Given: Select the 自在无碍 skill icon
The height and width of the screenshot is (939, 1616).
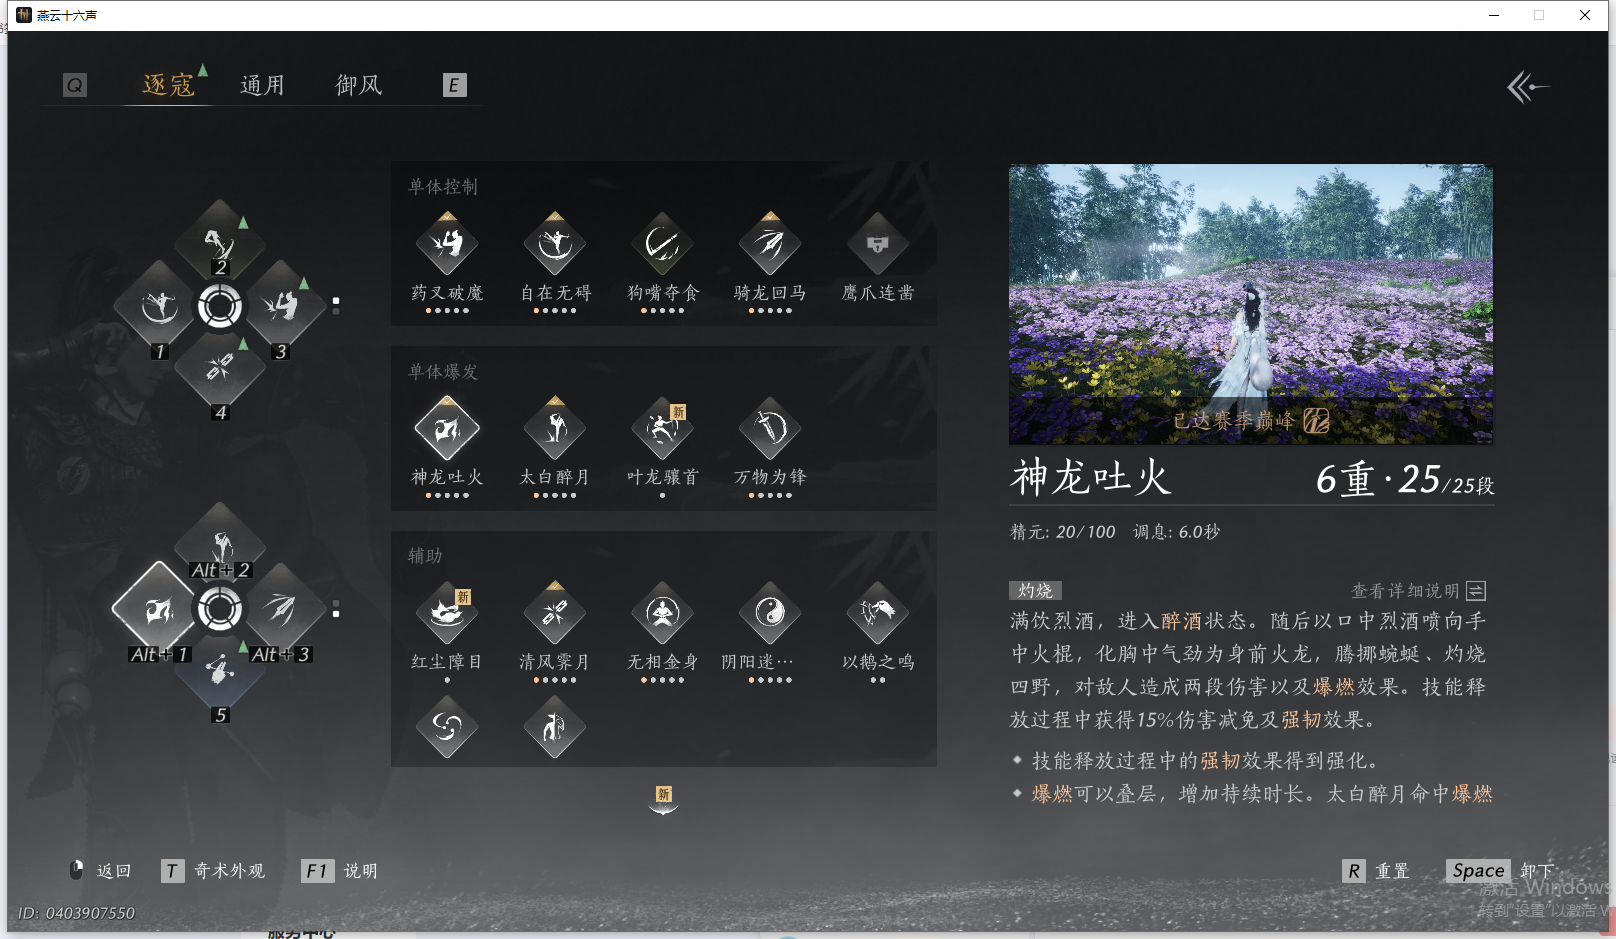Looking at the screenshot, I should click(554, 244).
